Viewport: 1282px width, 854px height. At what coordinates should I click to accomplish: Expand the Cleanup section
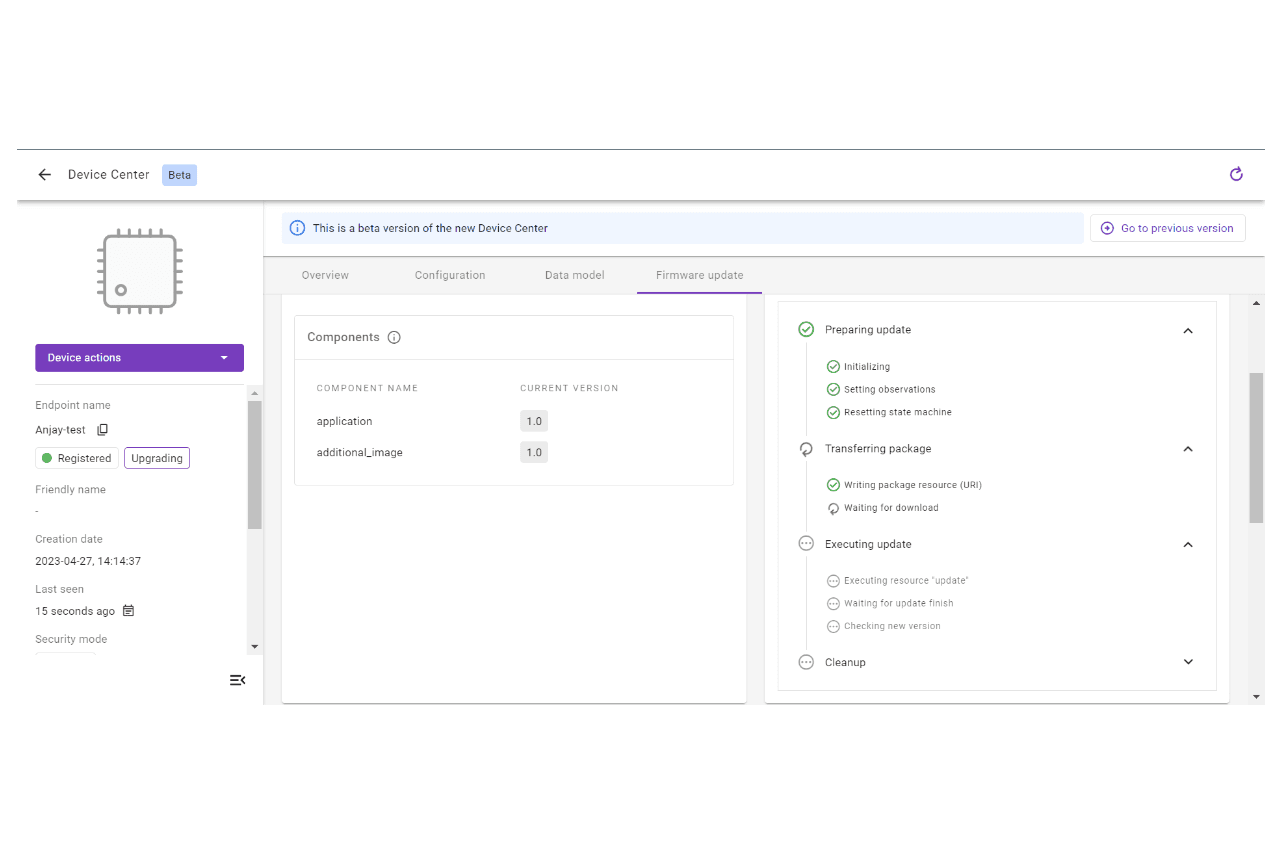[x=1188, y=662]
